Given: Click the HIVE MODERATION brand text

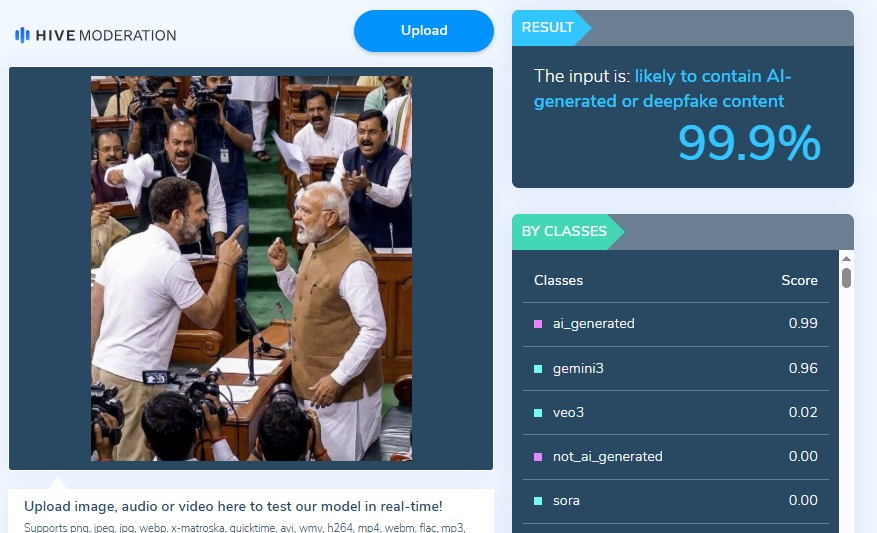Looking at the screenshot, I should pyautogui.click(x=106, y=35).
